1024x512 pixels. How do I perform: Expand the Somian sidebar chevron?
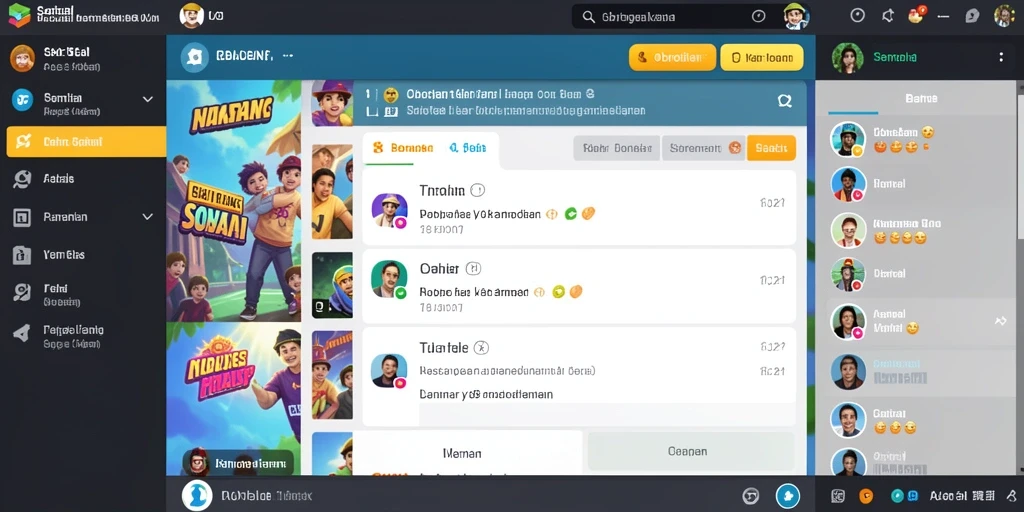click(x=148, y=99)
